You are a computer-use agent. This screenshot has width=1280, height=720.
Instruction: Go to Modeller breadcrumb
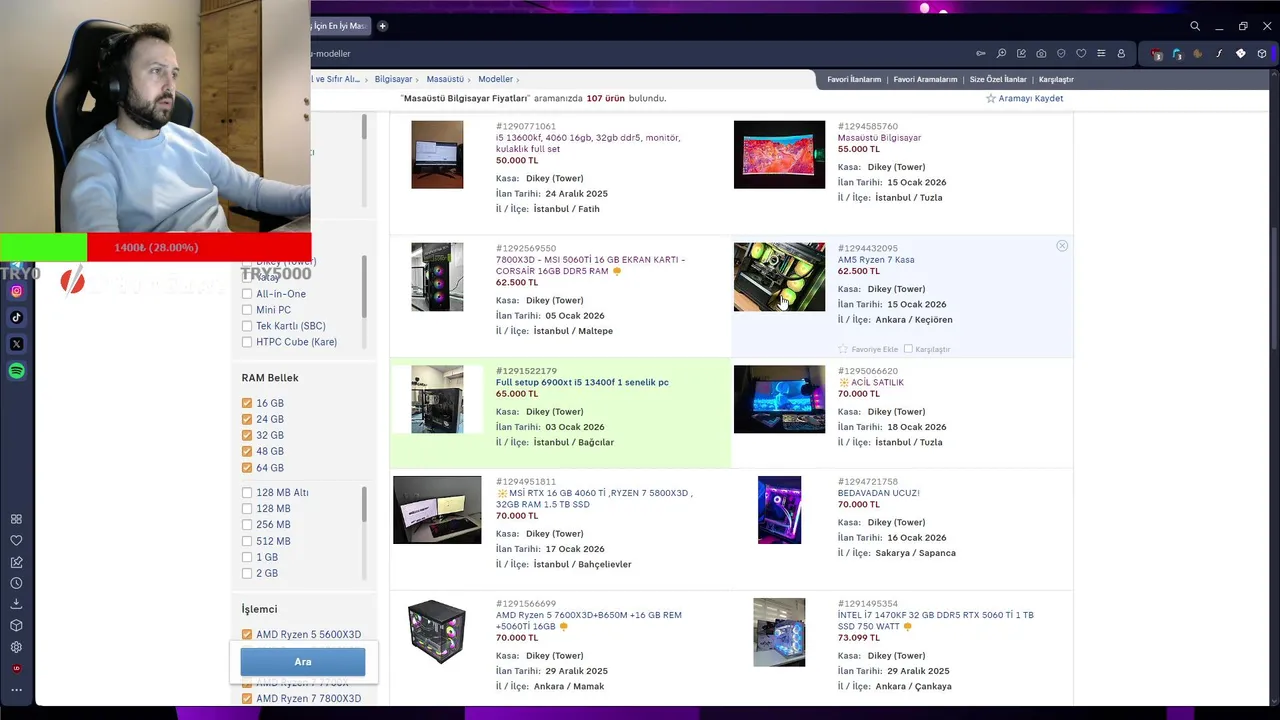click(x=495, y=79)
